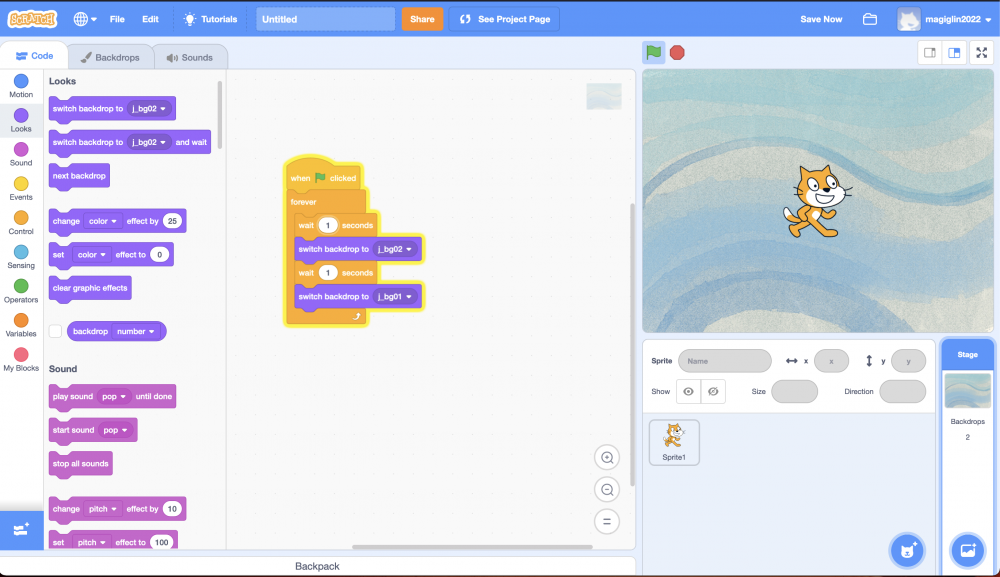Viewport: 1000px width, 577px height.
Task: Select the Operators block category
Action: point(21,291)
